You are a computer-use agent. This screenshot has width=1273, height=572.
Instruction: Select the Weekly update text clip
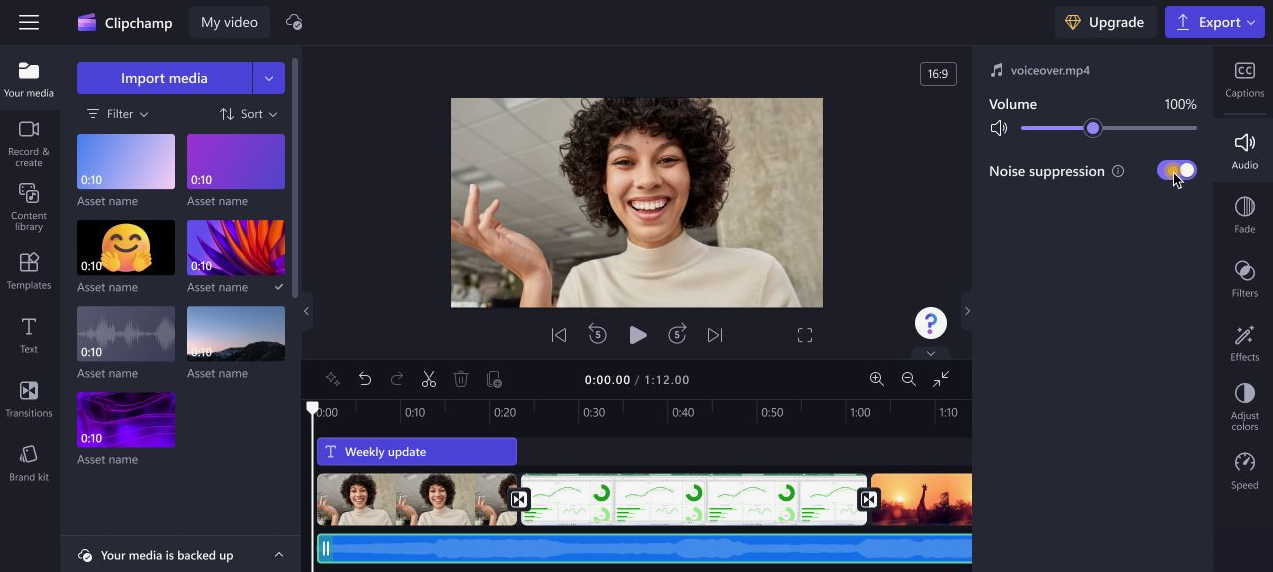click(416, 452)
